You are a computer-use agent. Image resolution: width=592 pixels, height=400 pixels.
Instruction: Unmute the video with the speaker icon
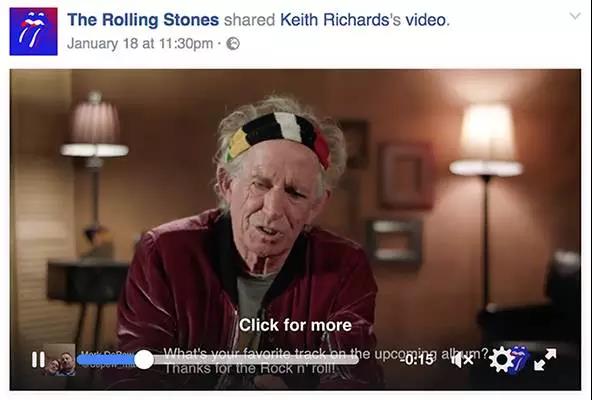[462, 360]
